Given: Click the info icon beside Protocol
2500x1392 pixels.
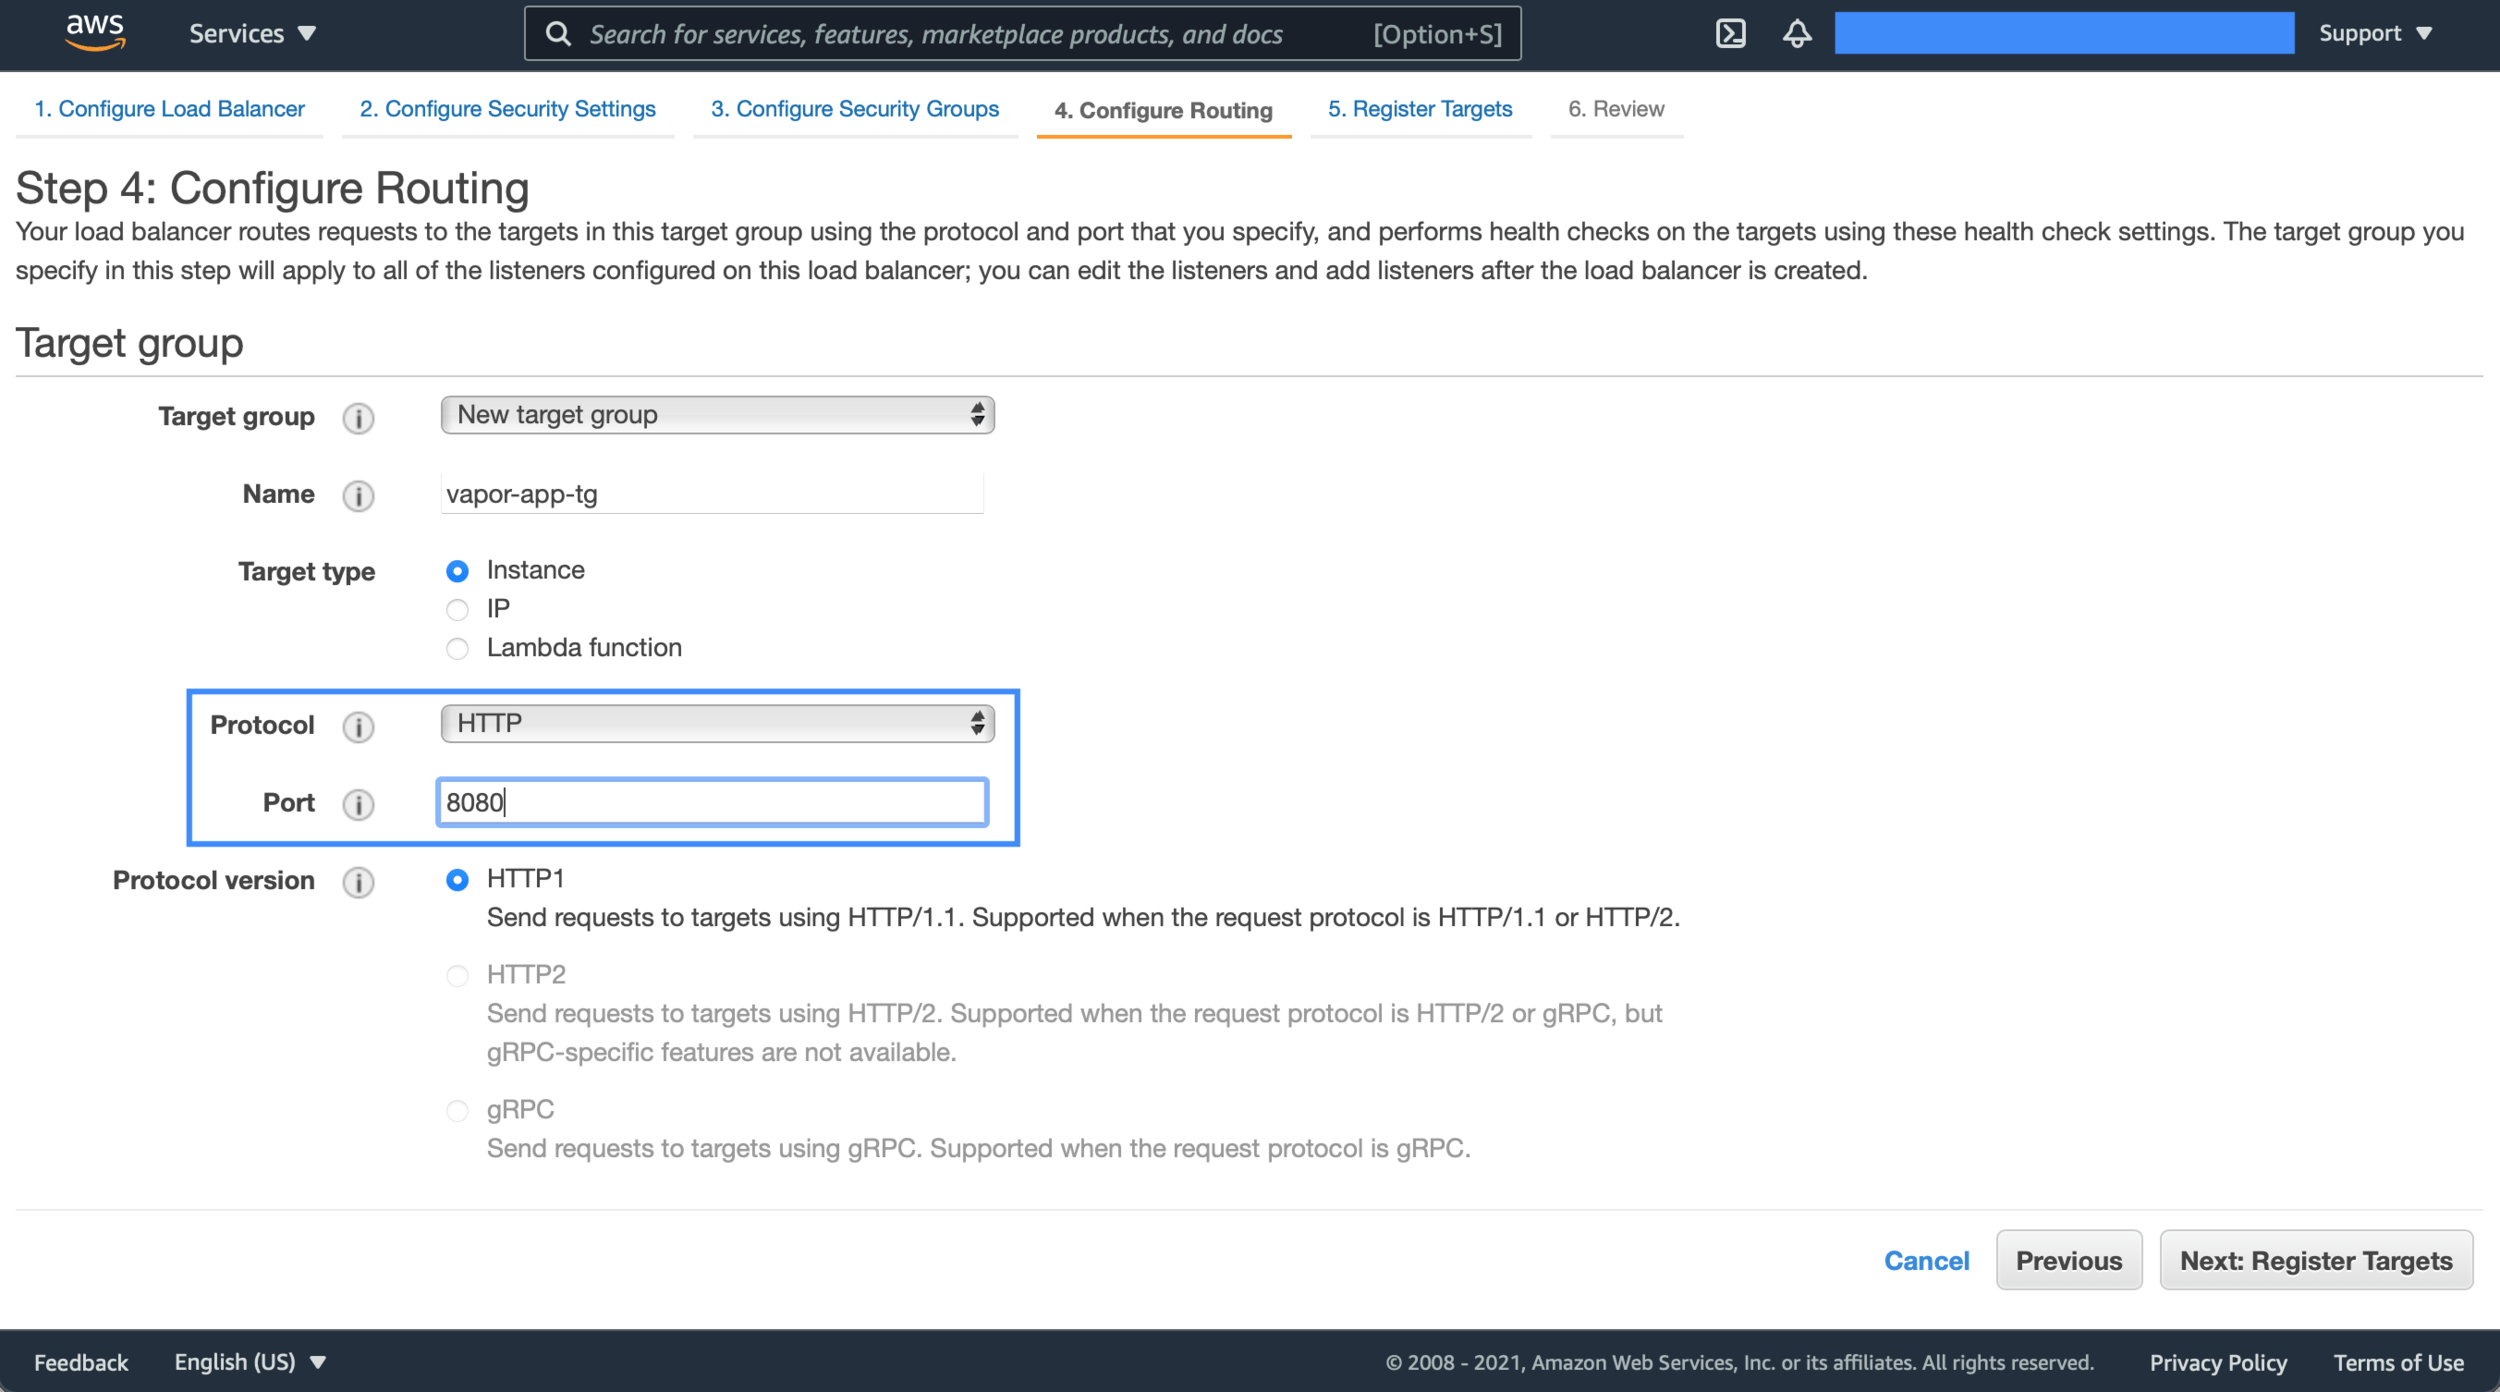Looking at the screenshot, I should click(x=358, y=727).
